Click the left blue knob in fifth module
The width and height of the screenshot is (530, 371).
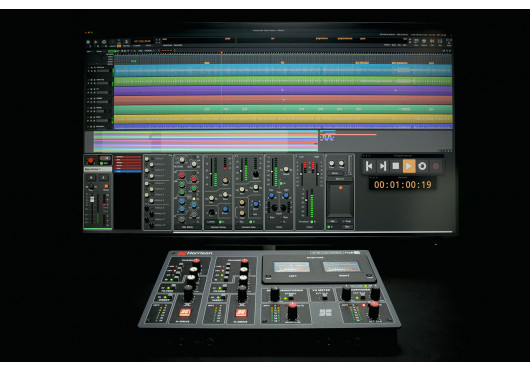click(271, 195)
